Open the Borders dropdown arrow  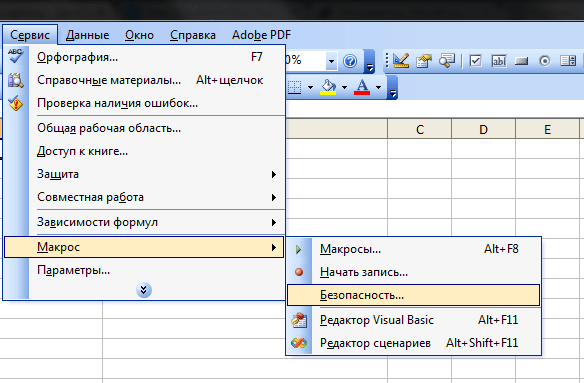(310, 88)
